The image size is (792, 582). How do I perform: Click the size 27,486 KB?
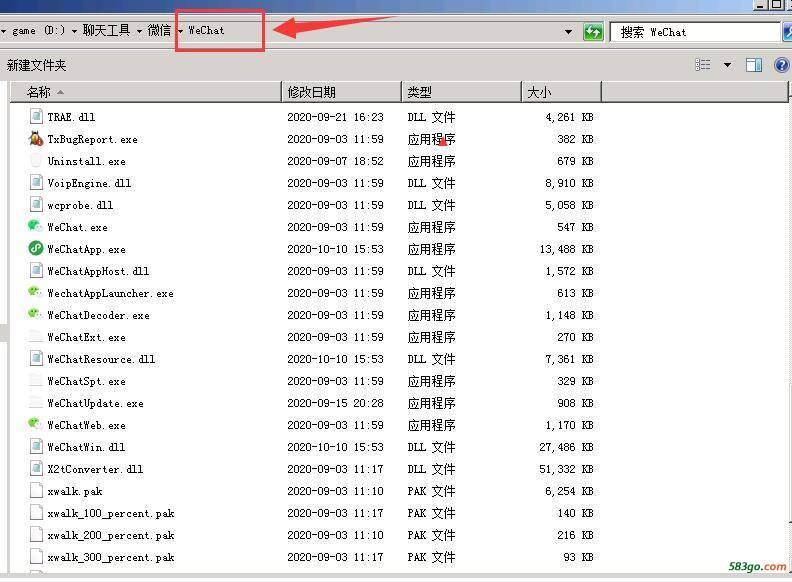click(x=566, y=447)
